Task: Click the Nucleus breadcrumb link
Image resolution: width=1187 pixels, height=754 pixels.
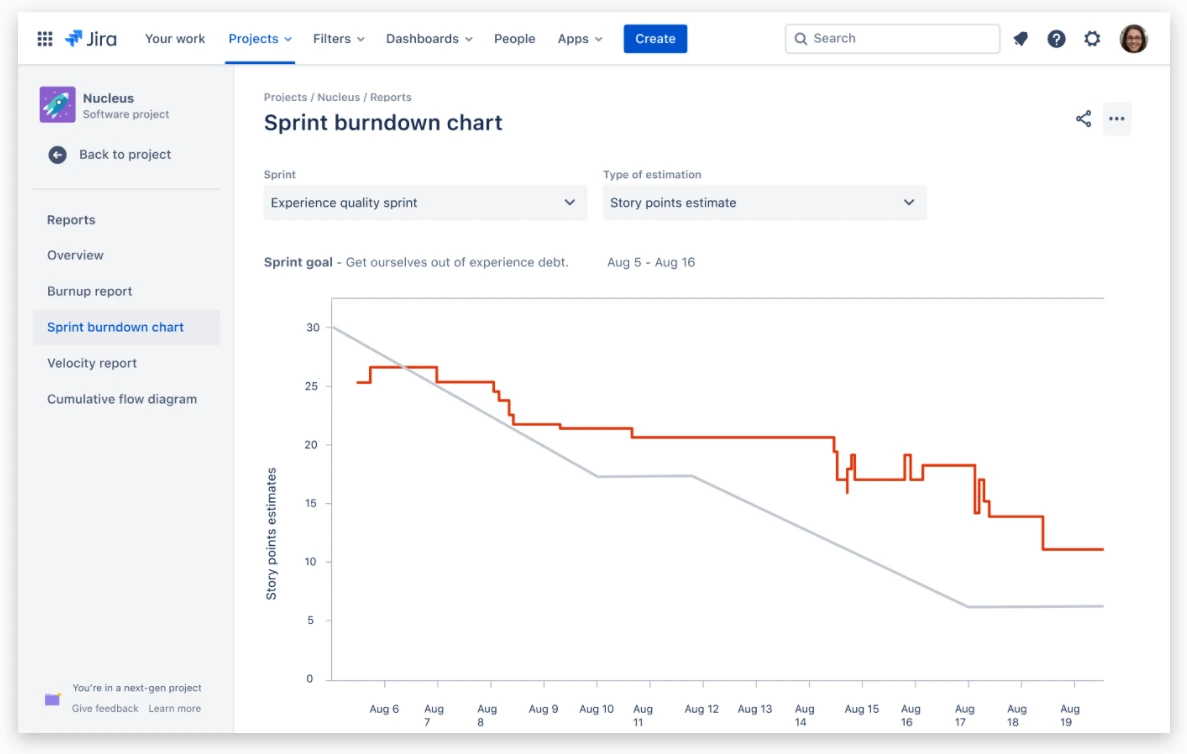Action: pyautogui.click(x=338, y=97)
